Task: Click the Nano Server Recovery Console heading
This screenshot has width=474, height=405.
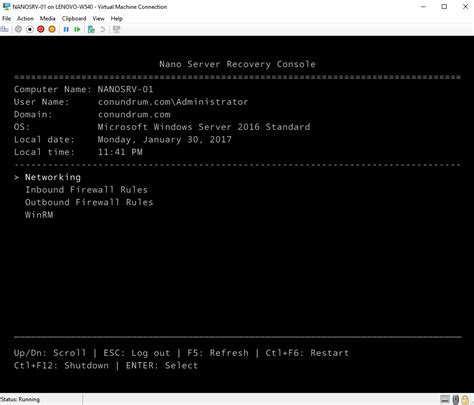Action: pyautogui.click(x=237, y=64)
